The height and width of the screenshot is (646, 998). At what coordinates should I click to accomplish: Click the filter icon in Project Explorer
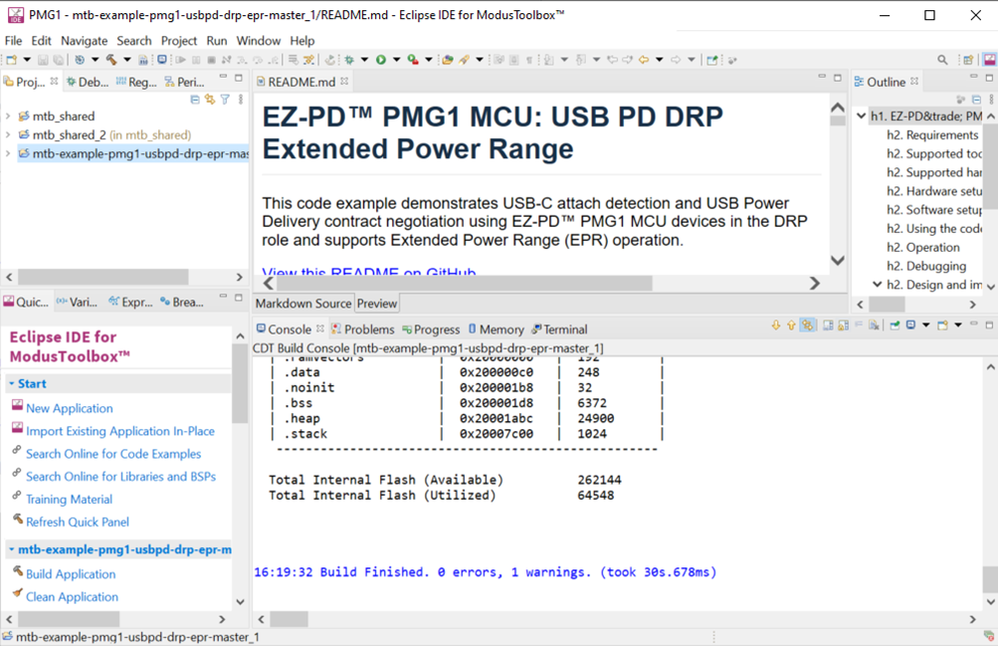click(225, 99)
